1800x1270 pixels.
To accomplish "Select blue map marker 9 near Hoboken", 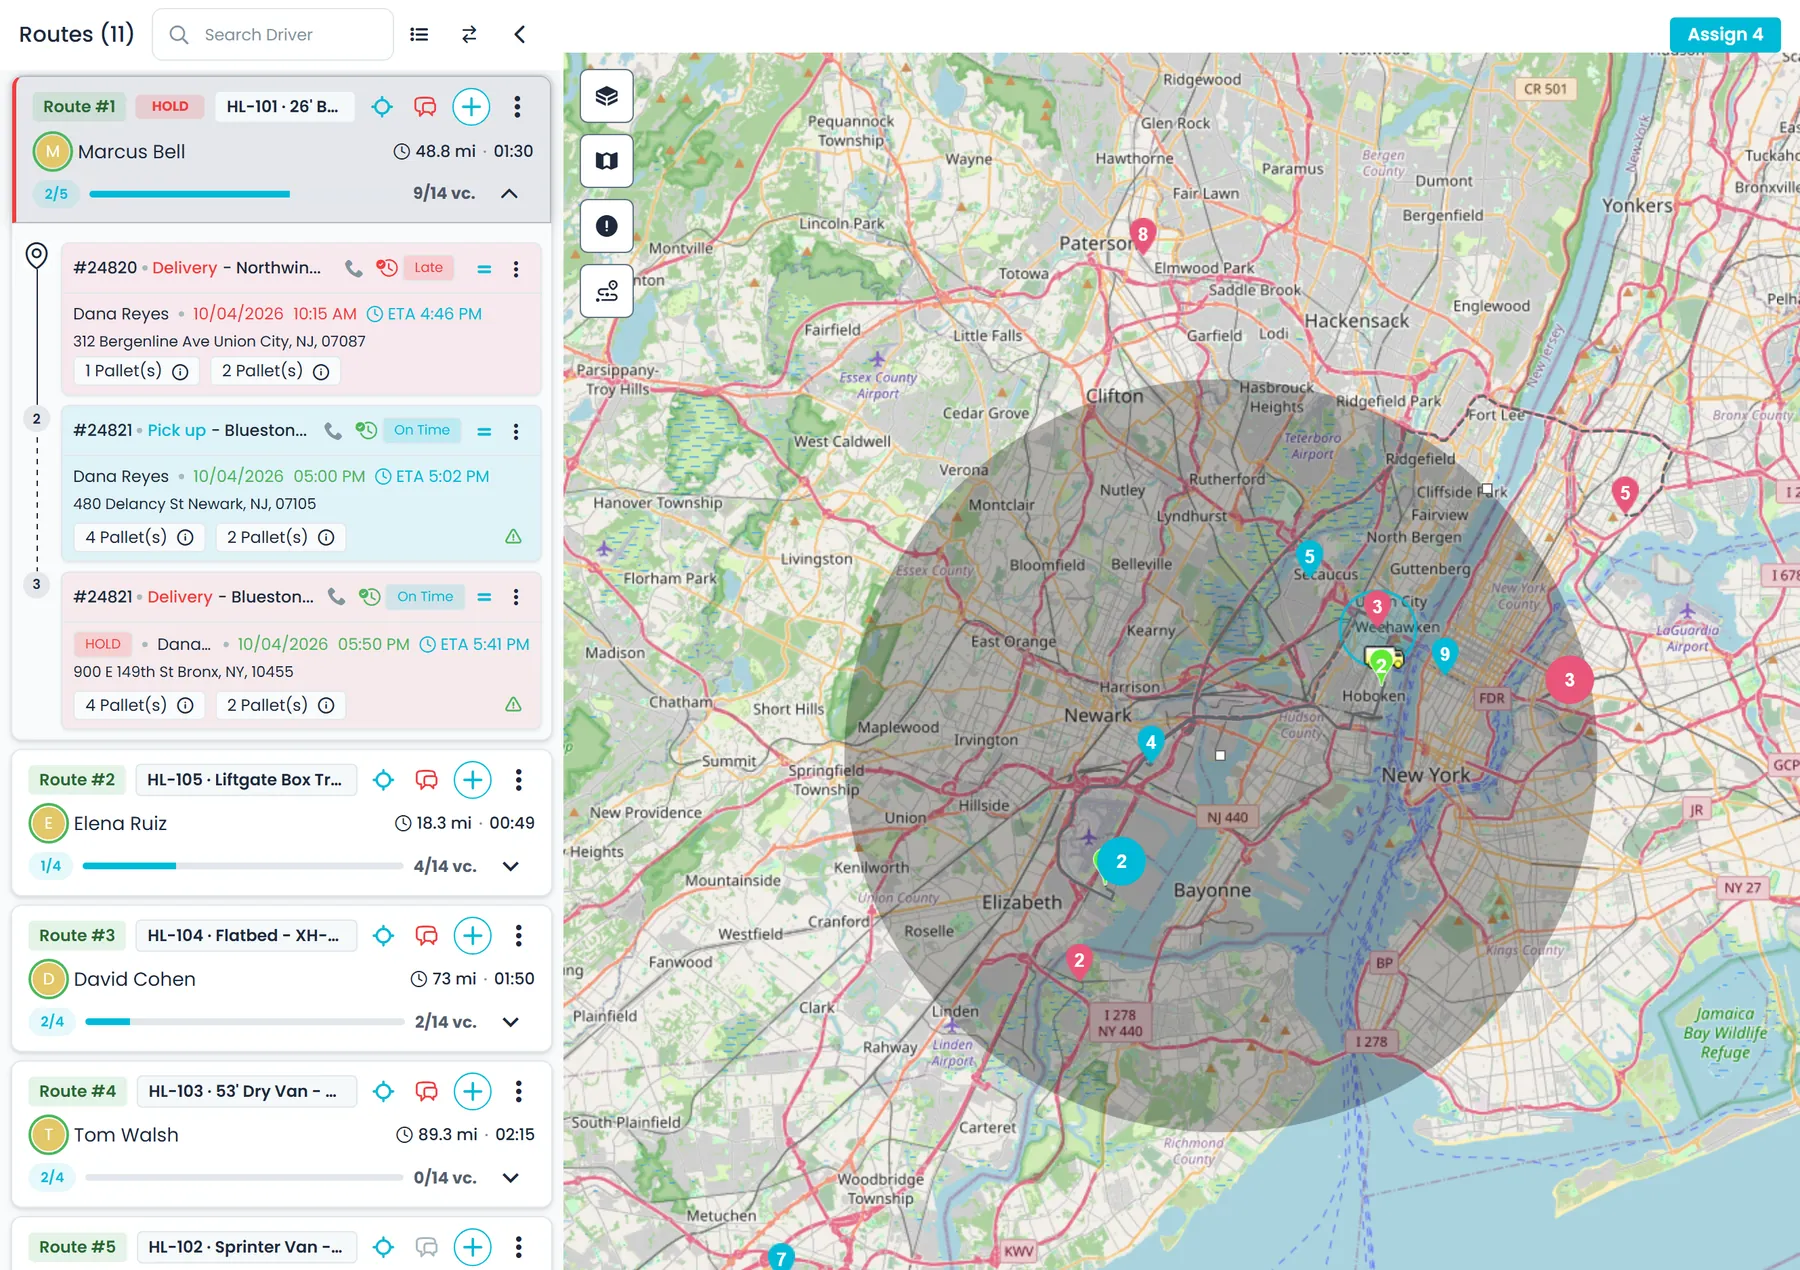I will point(1444,655).
